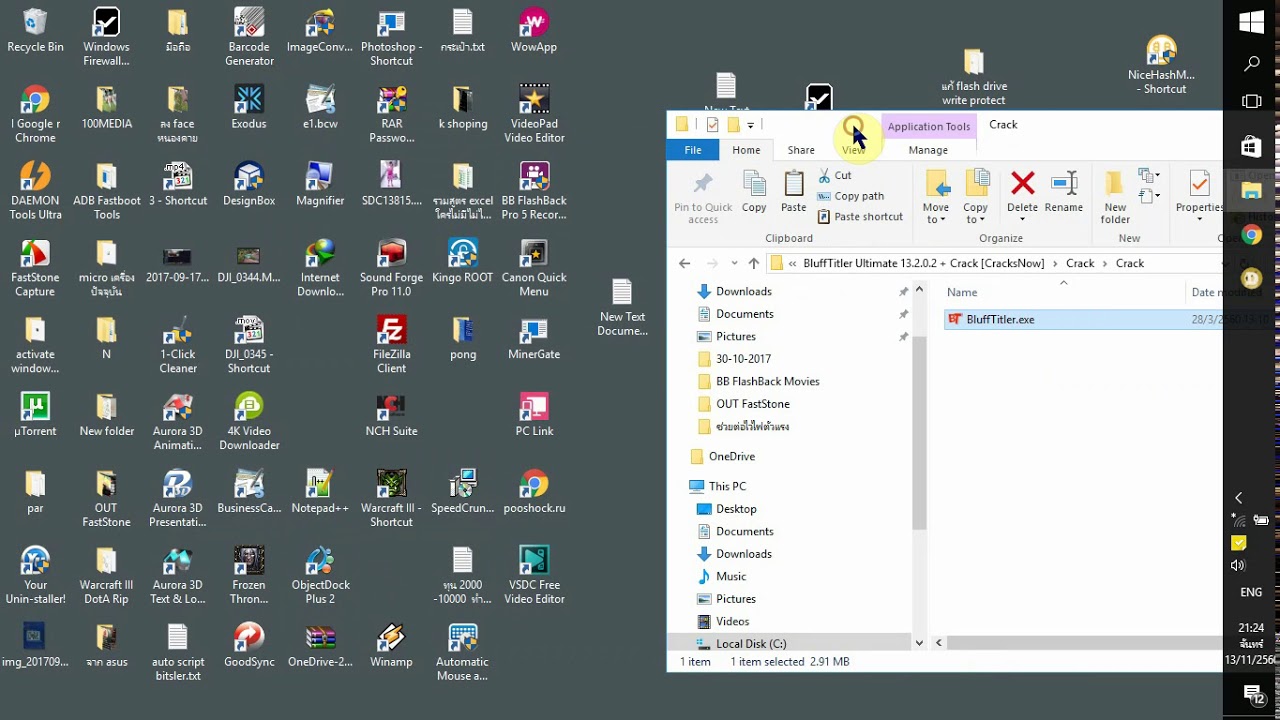The width and height of the screenshot is (1280, 720).
Task: Click the taskbar Search magnifier icon
Action: [1251, 64]
